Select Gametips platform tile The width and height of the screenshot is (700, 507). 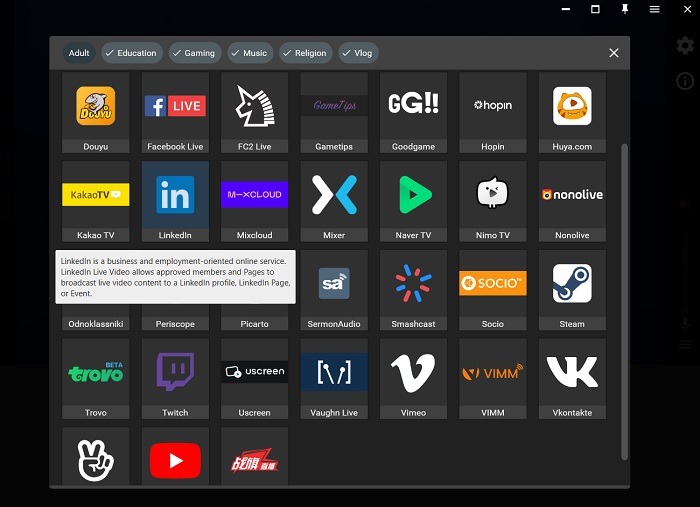tap(334, 112)
